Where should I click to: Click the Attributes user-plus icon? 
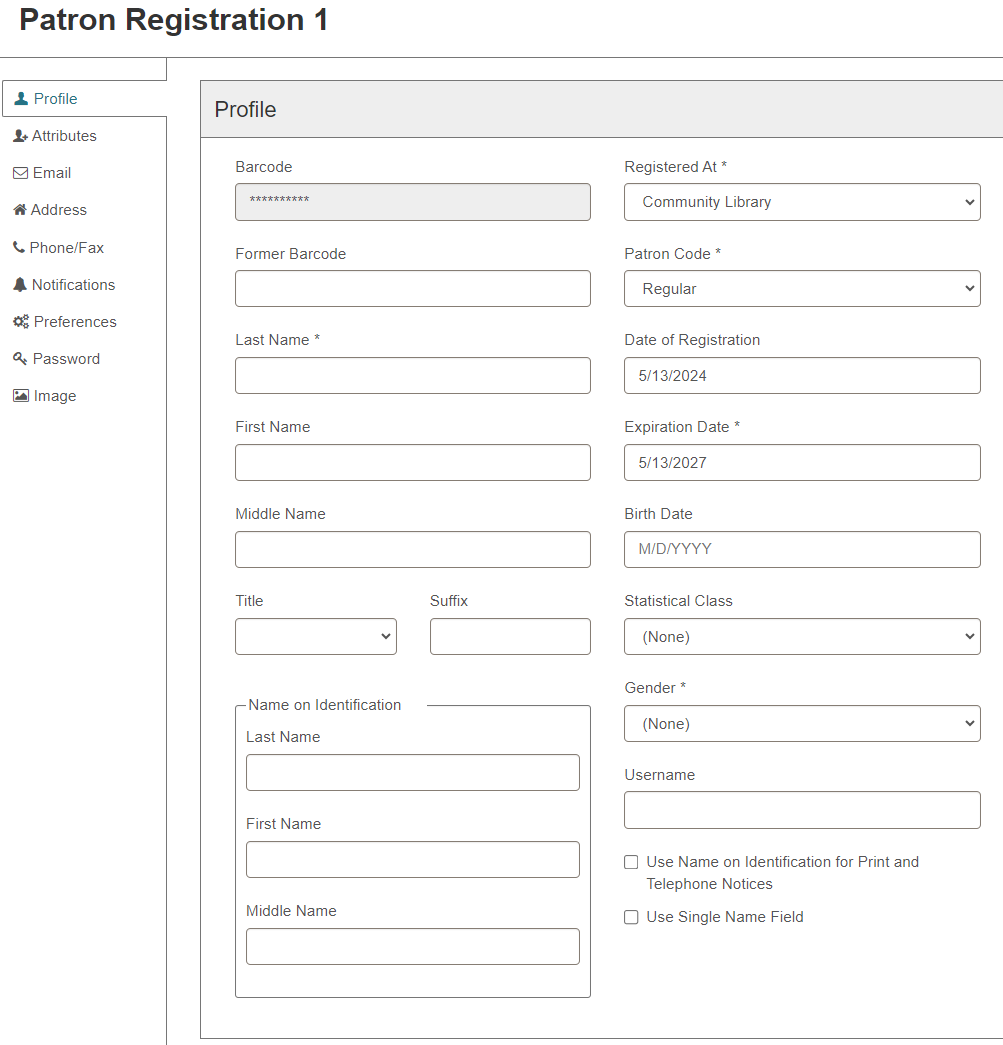(21, 136)
